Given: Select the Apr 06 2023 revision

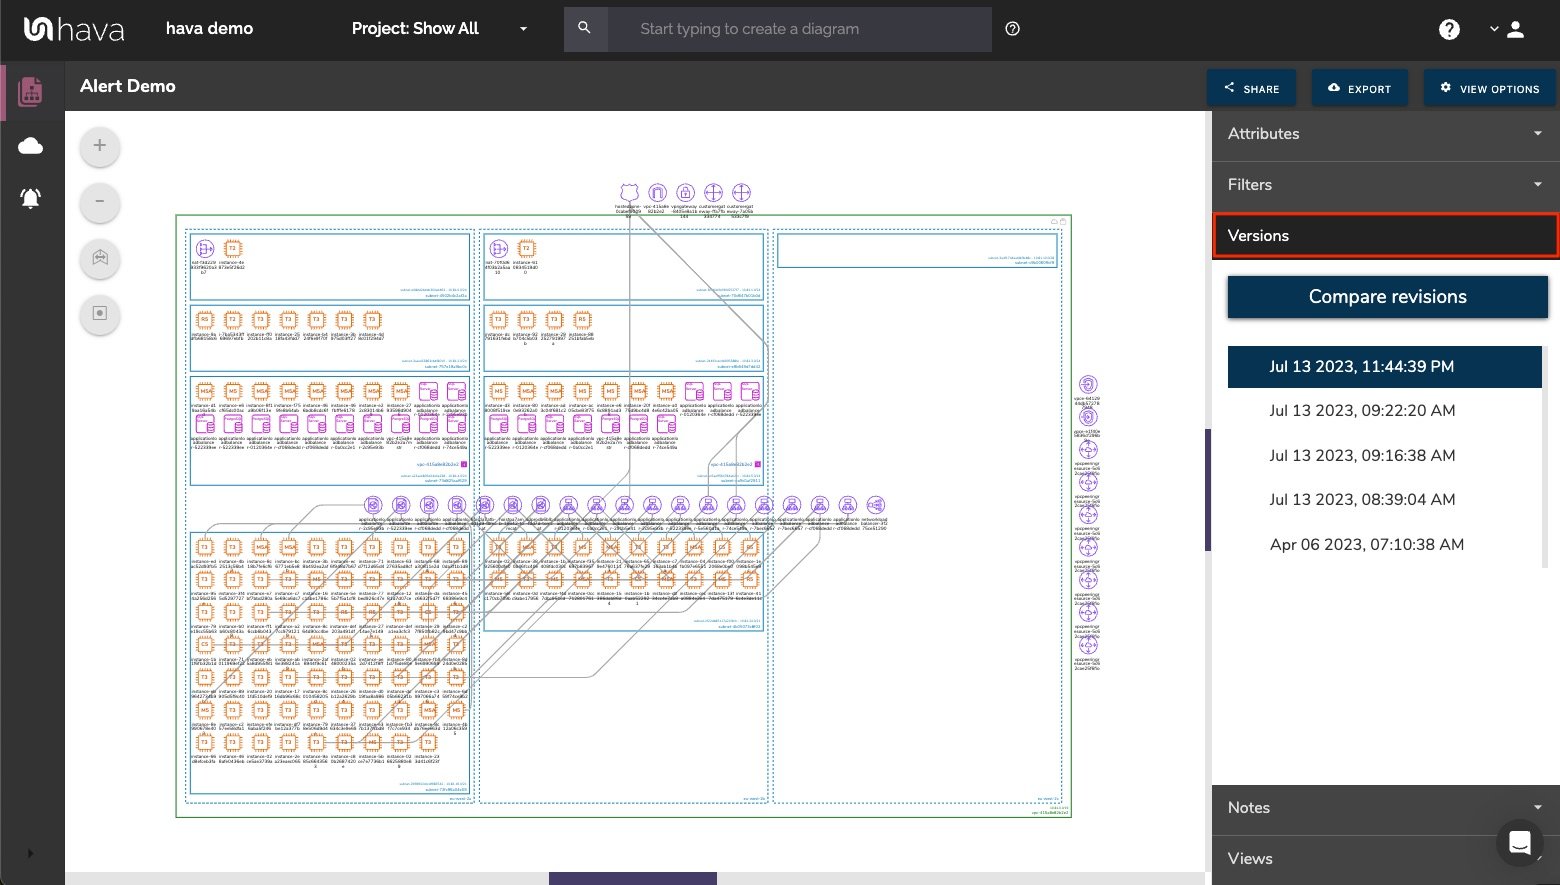Looking at the screenshot, I should click(1367, 544).
